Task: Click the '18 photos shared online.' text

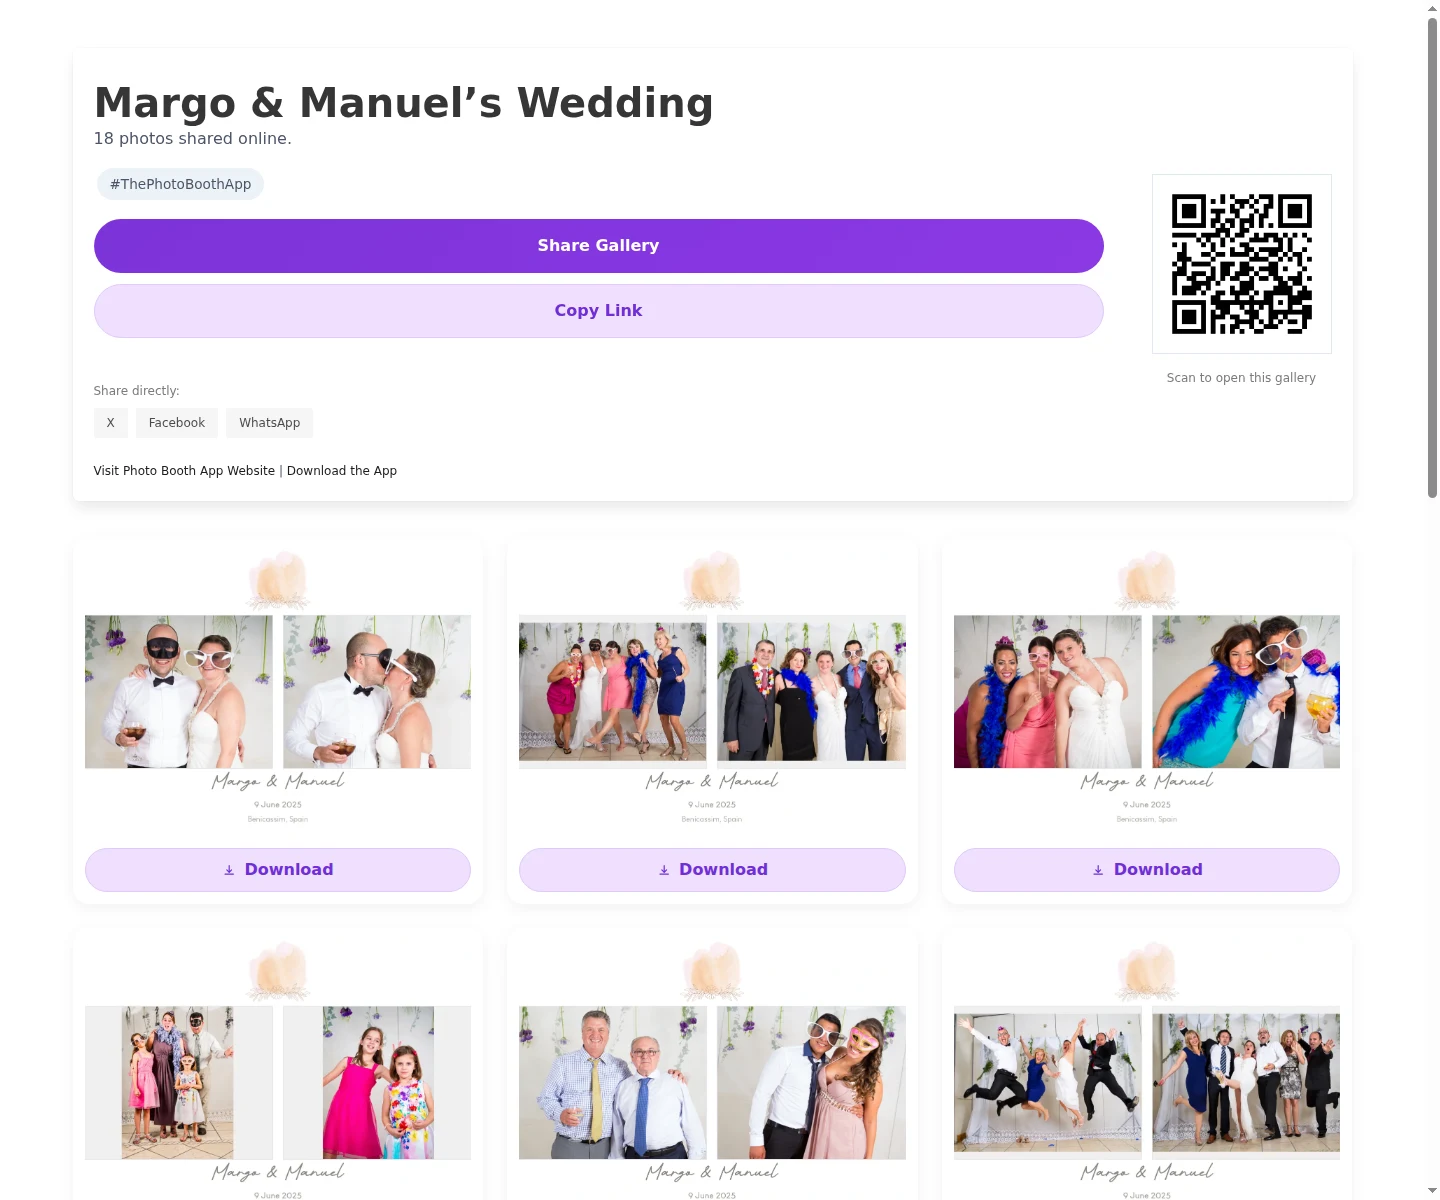Action: click(x=193, y=139)
